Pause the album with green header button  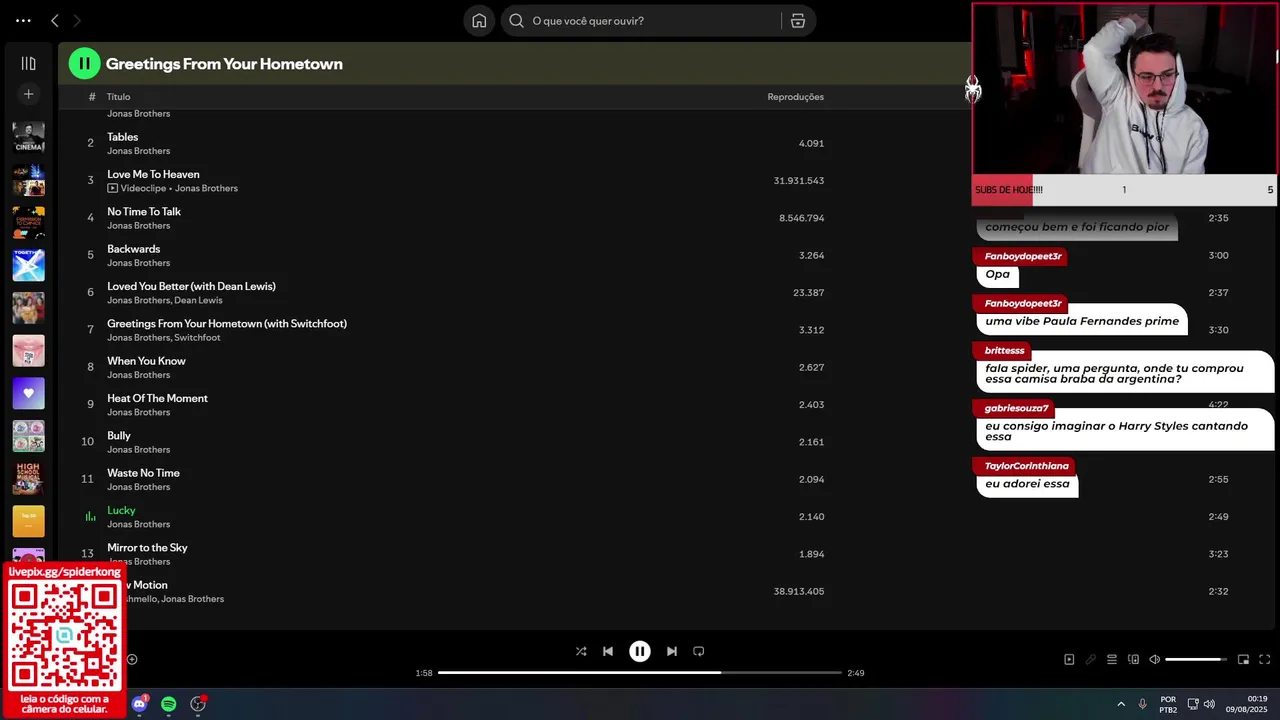pyautogui.click(x=84, y=63)
